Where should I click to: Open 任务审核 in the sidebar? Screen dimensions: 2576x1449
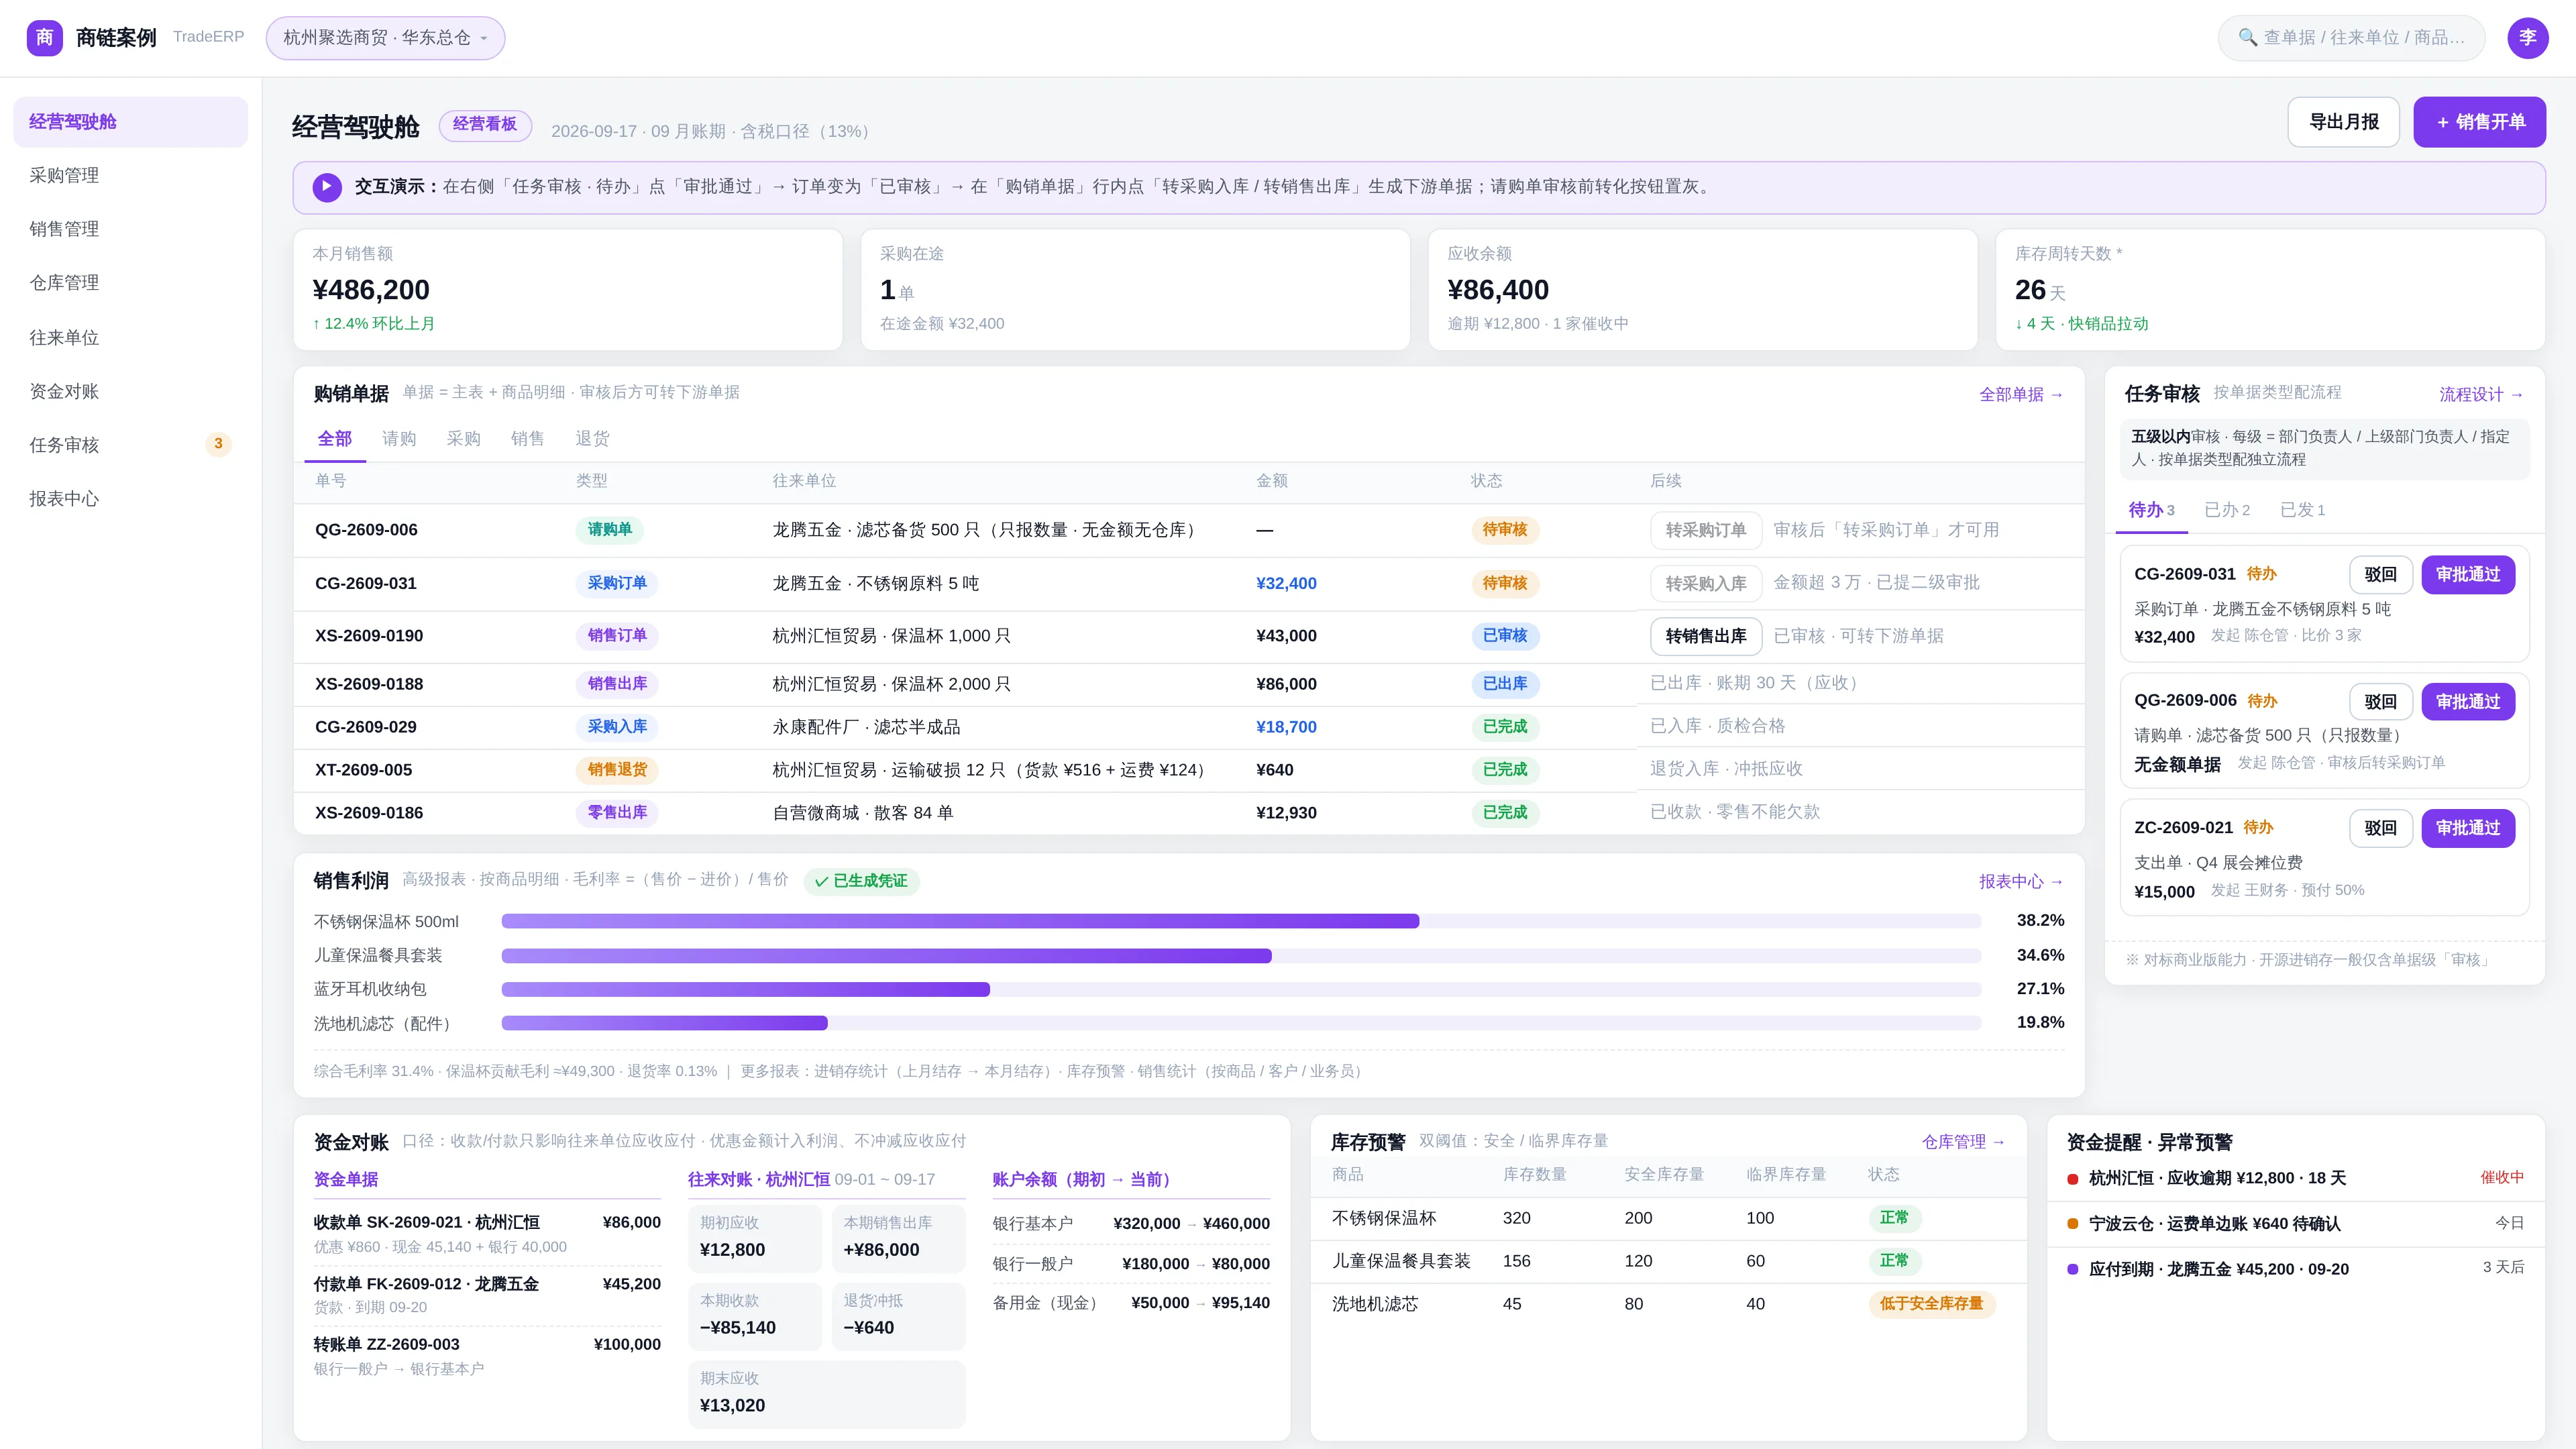coord(130,445)
